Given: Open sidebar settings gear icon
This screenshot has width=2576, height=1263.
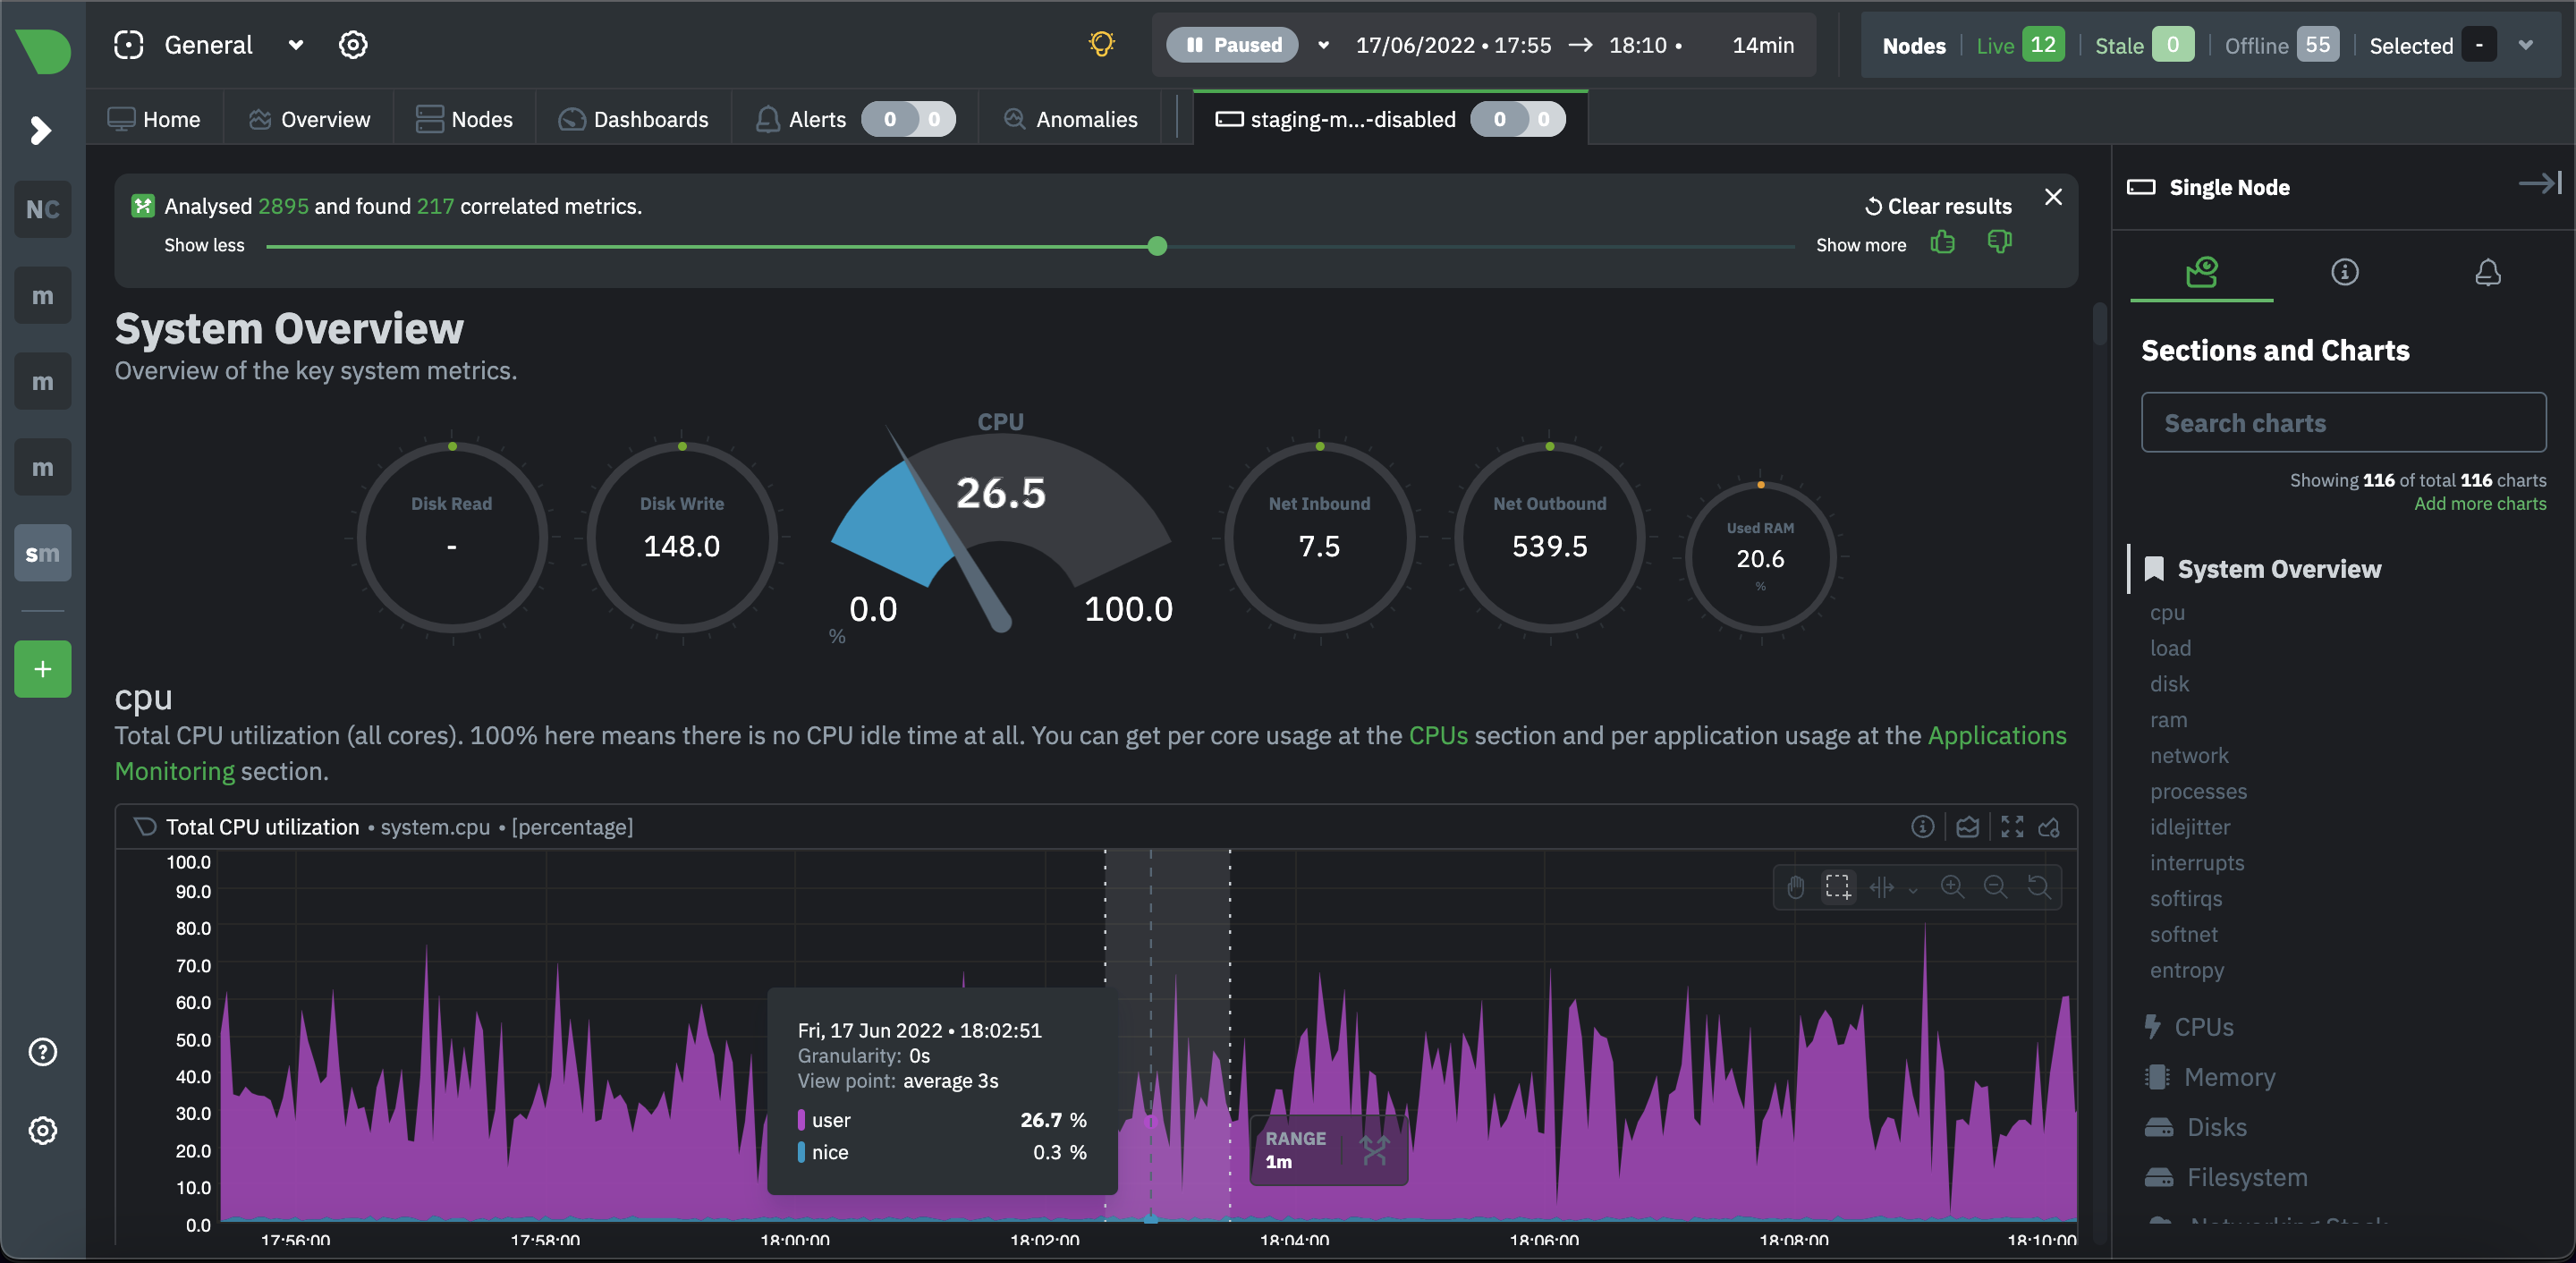Looking at the screenshot, I should tap(43, 1131).
